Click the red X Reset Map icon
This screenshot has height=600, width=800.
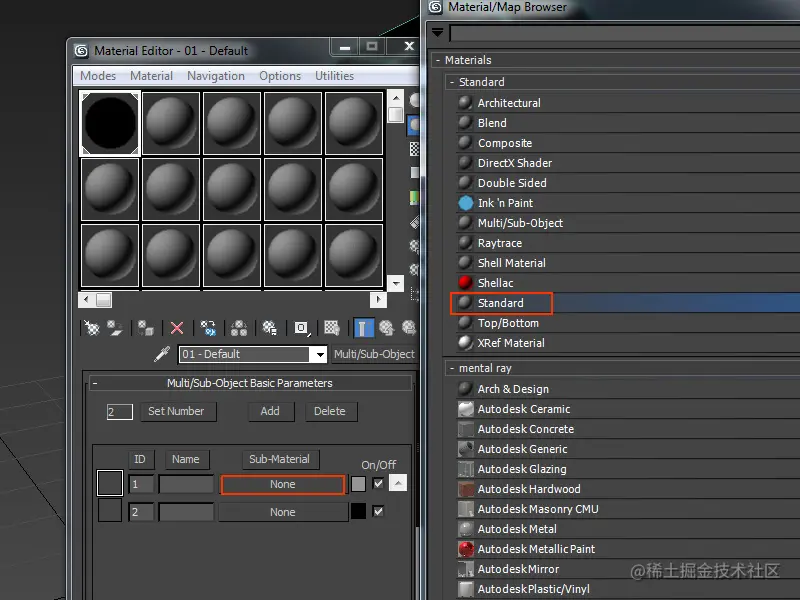click(177, 328)
